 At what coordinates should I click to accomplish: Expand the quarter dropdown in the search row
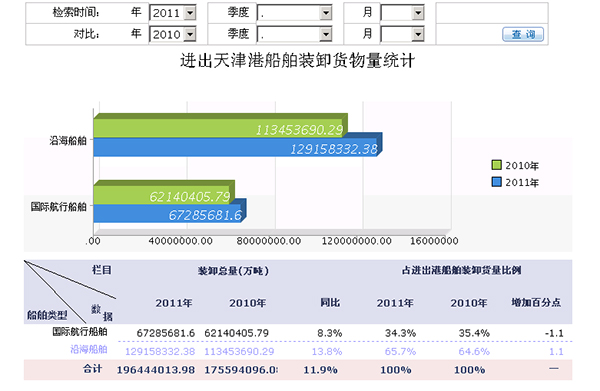pyautogui.click(x=294, y=13)
